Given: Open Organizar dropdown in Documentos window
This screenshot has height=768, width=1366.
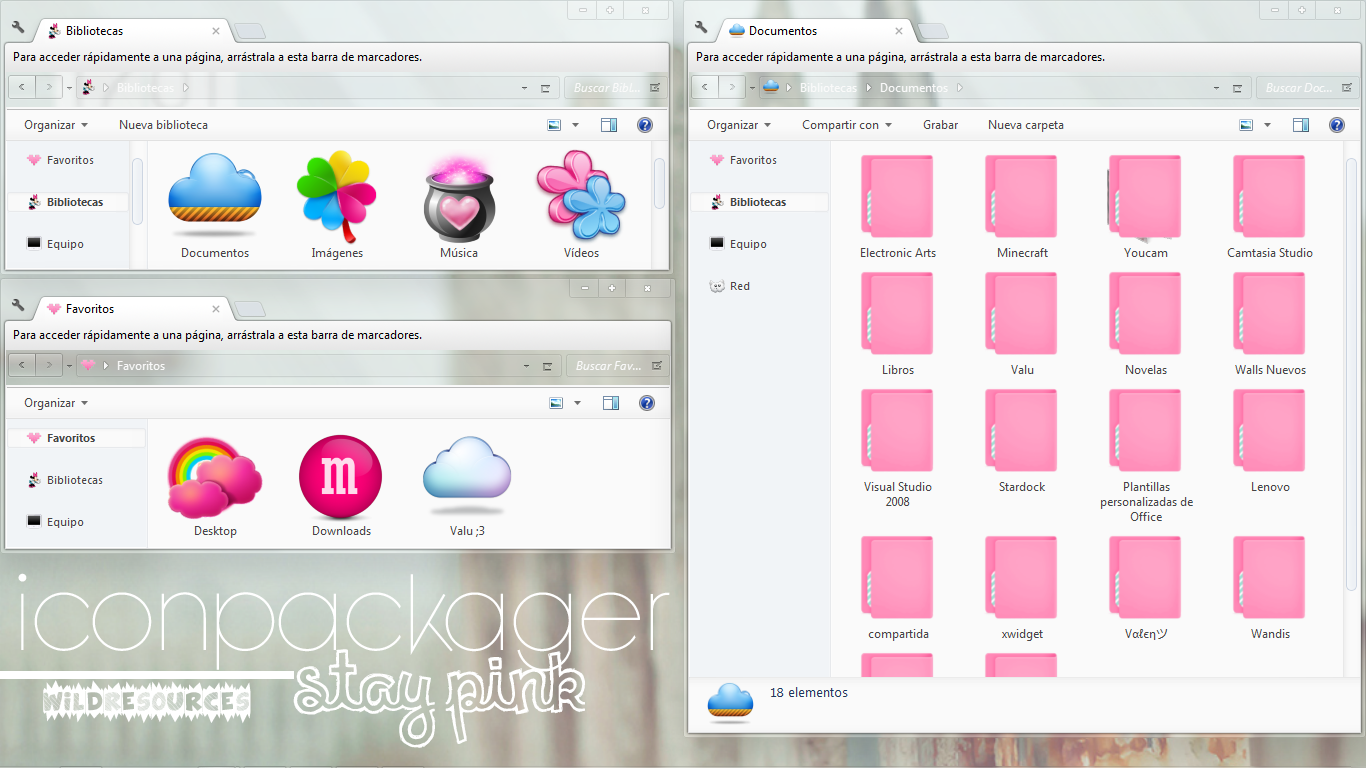Looking at the screenshot, I should click(x=739, y=125).
